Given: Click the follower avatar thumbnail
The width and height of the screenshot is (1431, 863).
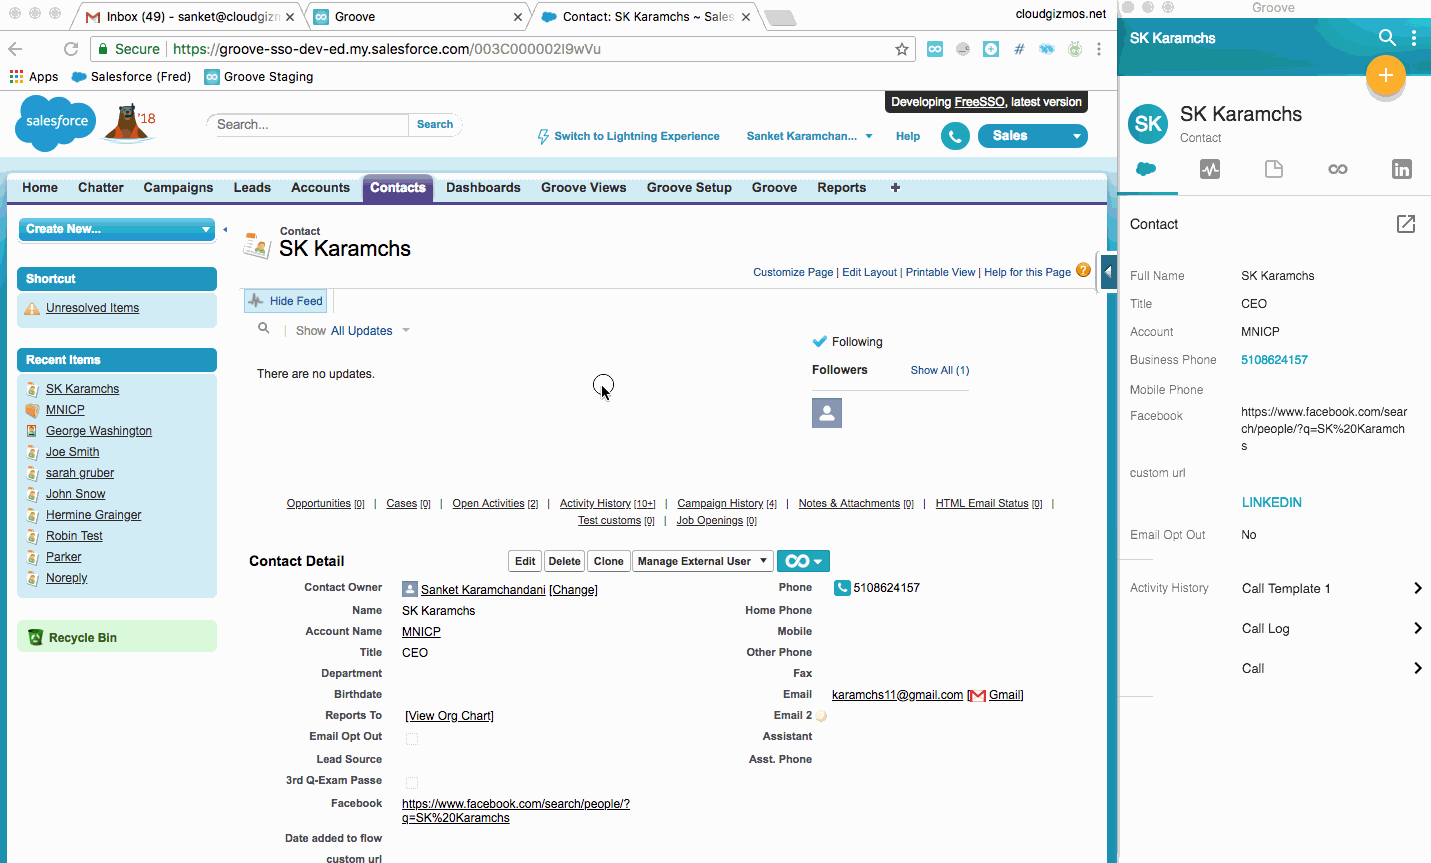Looking at the screenshot, I should click(827, 413).
